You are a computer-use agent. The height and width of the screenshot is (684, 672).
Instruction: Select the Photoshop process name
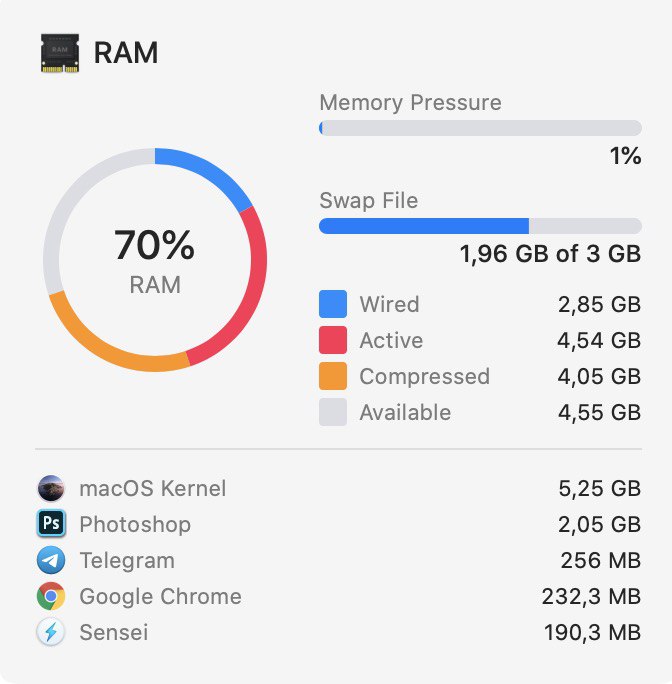click(x=135, y=524)
